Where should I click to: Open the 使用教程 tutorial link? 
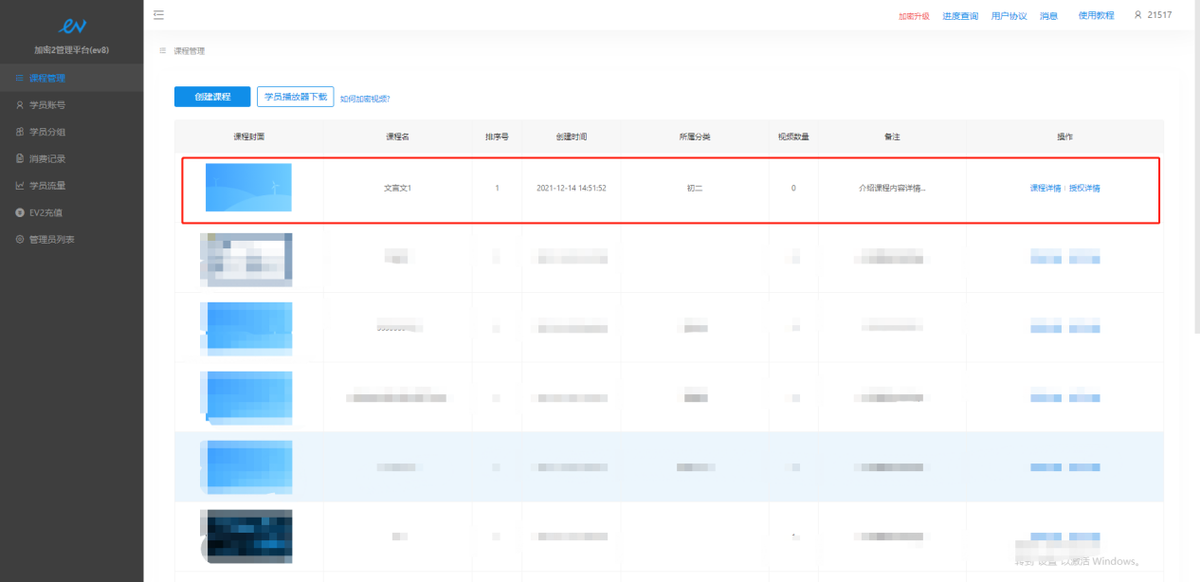1096,16
